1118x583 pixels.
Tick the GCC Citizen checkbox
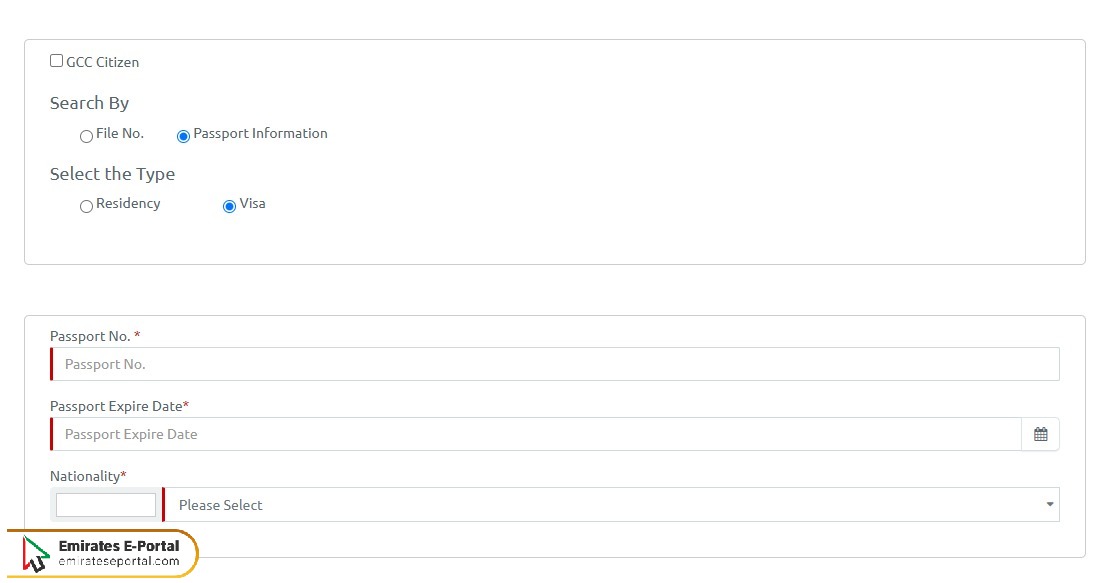(x=56, y=61)
